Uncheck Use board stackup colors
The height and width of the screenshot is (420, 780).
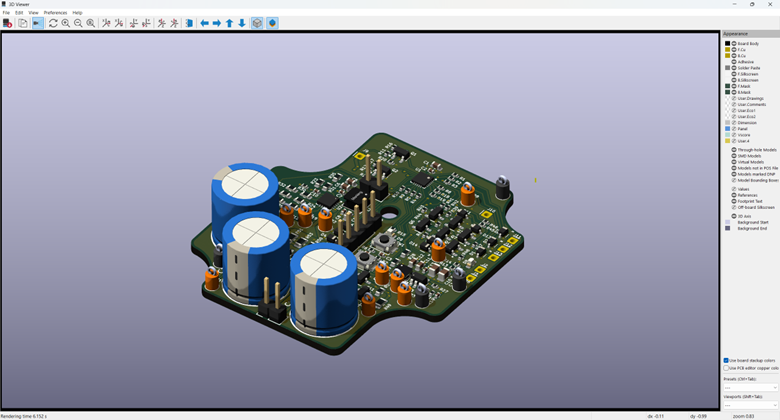[x=726, y=360]
